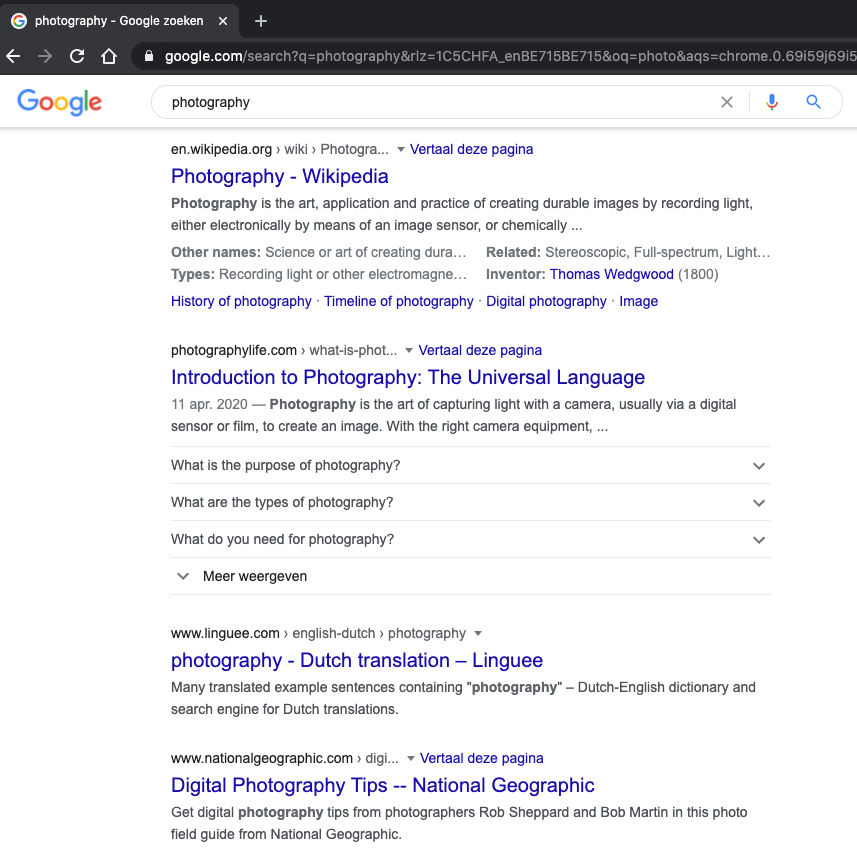Open dropdown arrow beside www.nationalgeographic.com result
The width and height of the screenshot is (857, 850).
(410, 759)
